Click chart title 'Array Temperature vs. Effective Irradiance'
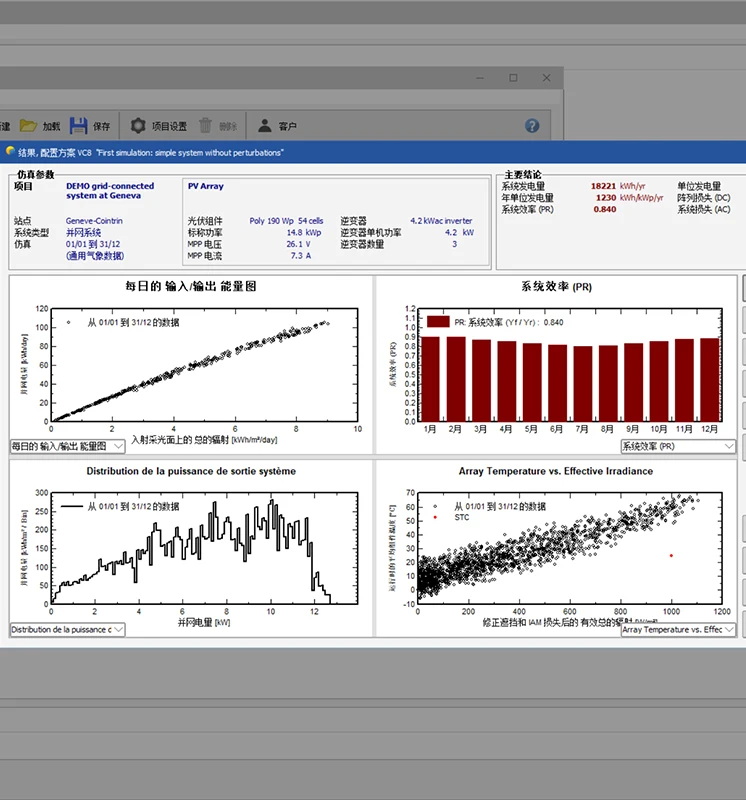The width and height of the screenshot is (746, 800). 556,471
